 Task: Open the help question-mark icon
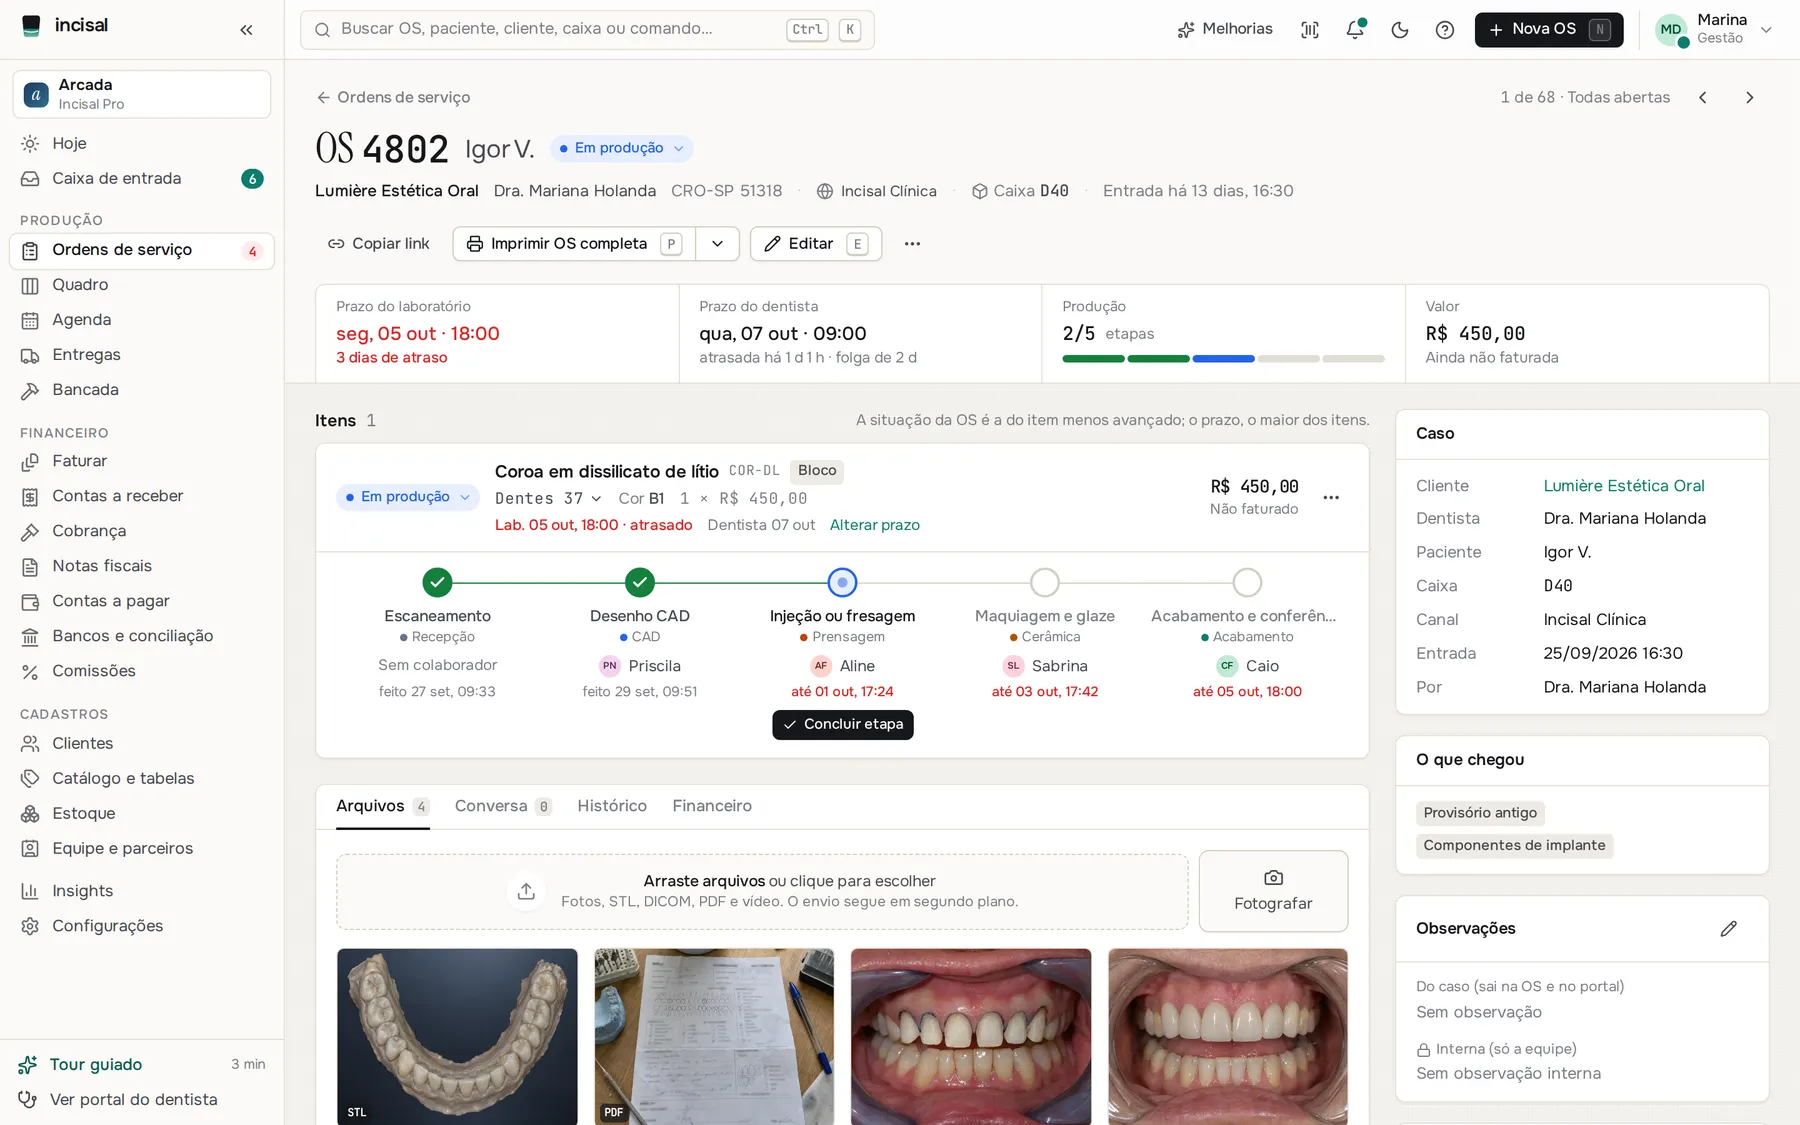click(1445, 30)
